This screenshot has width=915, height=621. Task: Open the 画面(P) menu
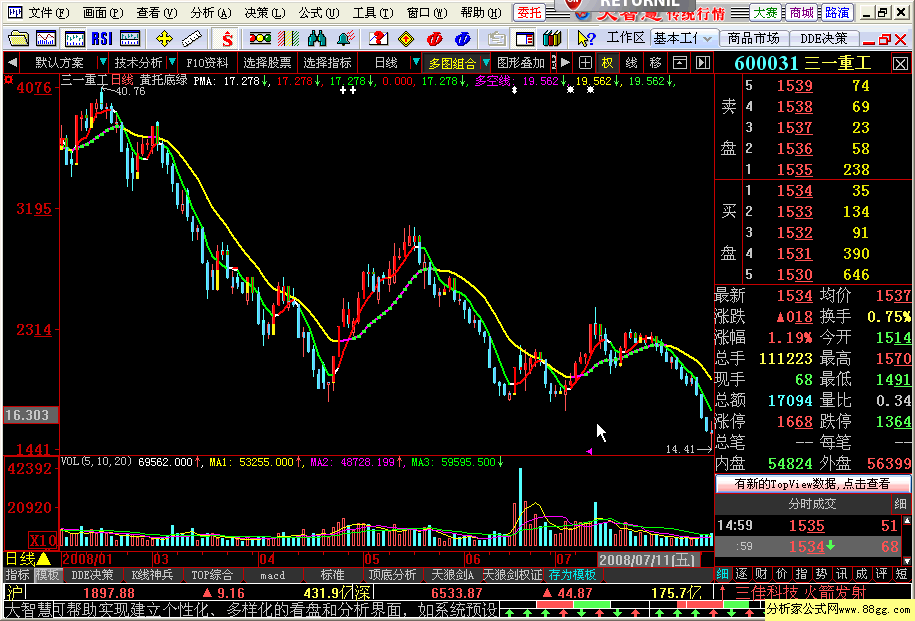coord(103,12)
